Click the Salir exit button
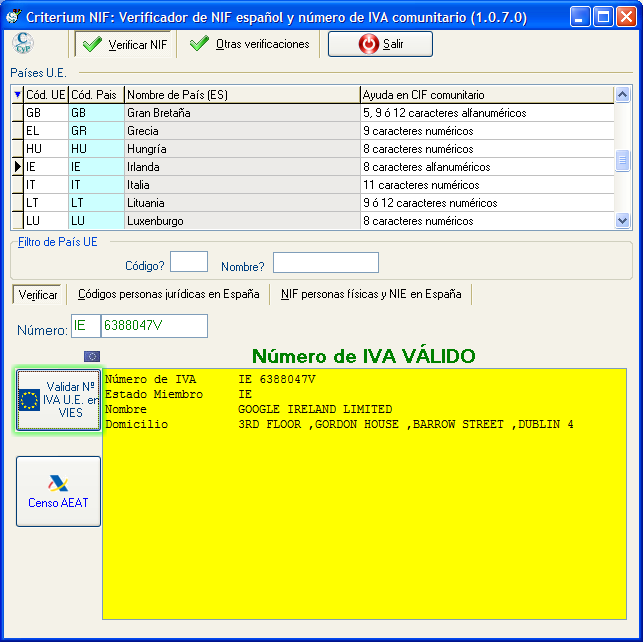 click(380, 44)
